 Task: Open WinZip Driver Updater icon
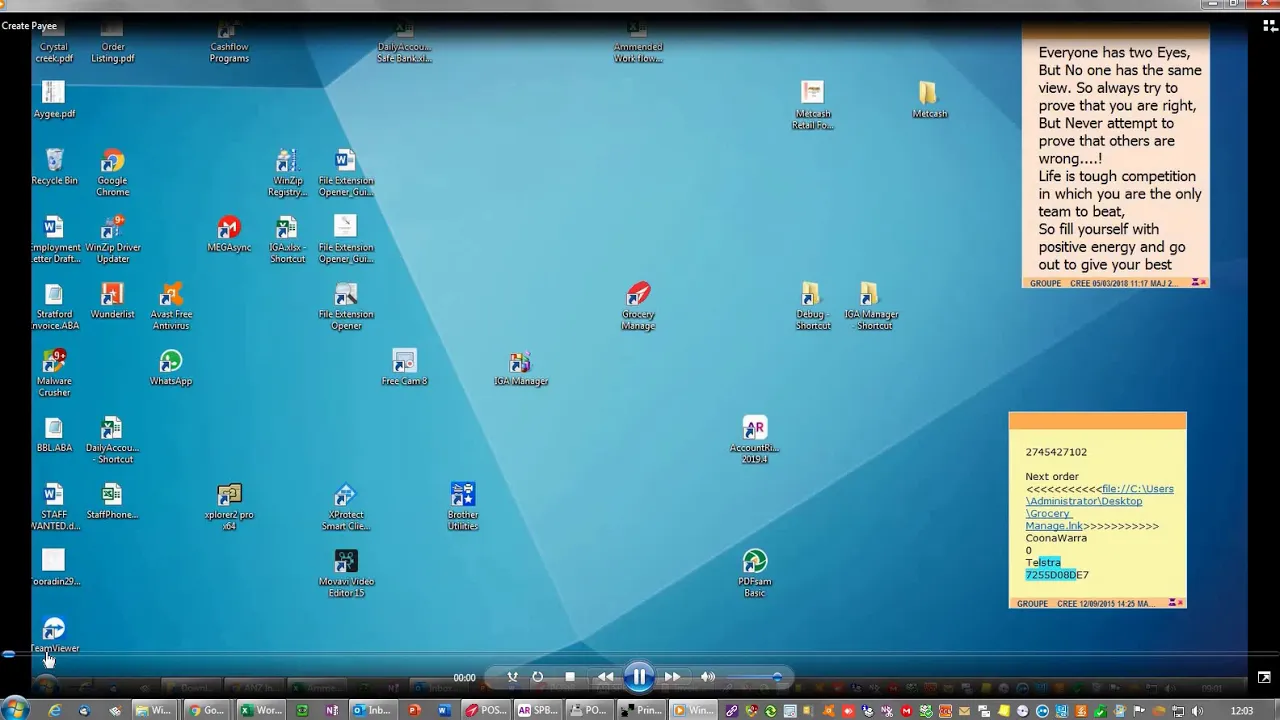coord(112,240)
